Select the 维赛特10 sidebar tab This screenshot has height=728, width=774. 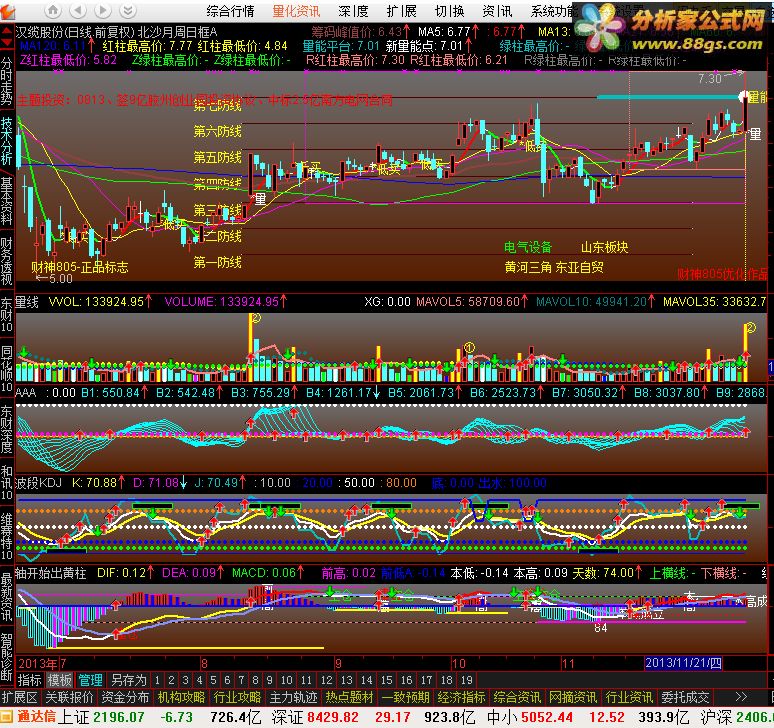click(x=6, y=536)
